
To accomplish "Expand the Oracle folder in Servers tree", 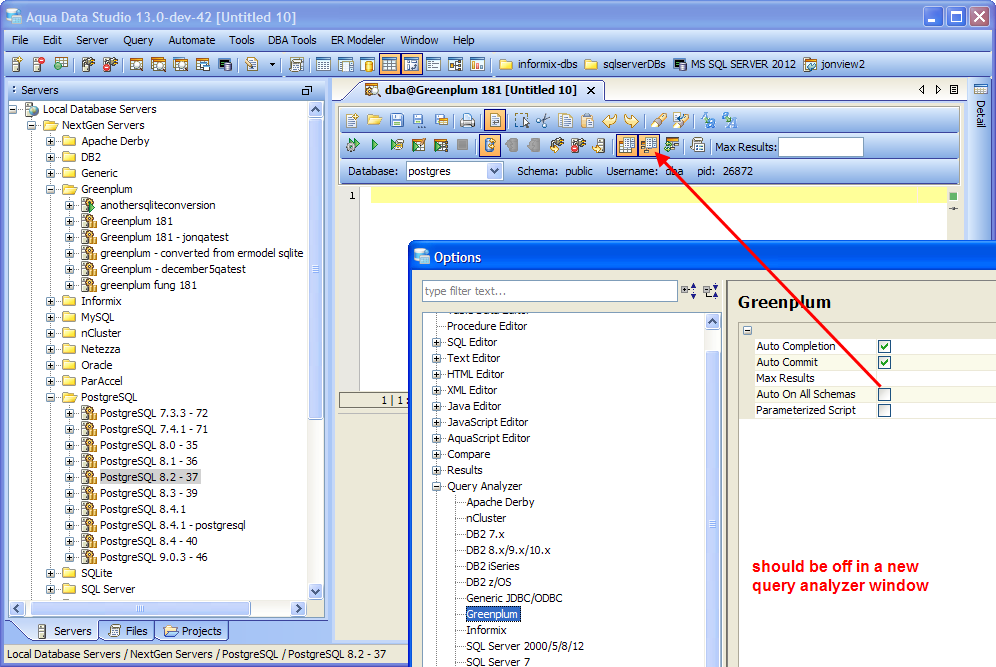I will tap(51, 365).
